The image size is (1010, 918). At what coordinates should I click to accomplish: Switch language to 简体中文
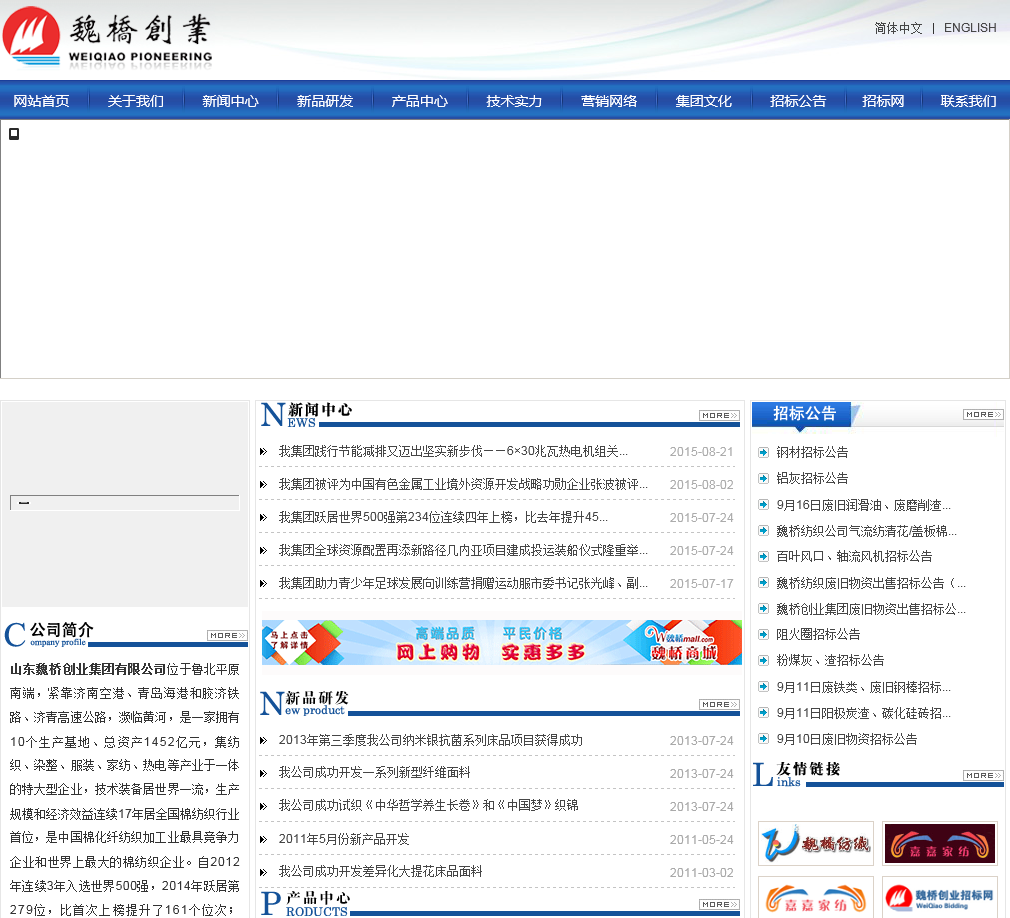[x=899, y=28]
